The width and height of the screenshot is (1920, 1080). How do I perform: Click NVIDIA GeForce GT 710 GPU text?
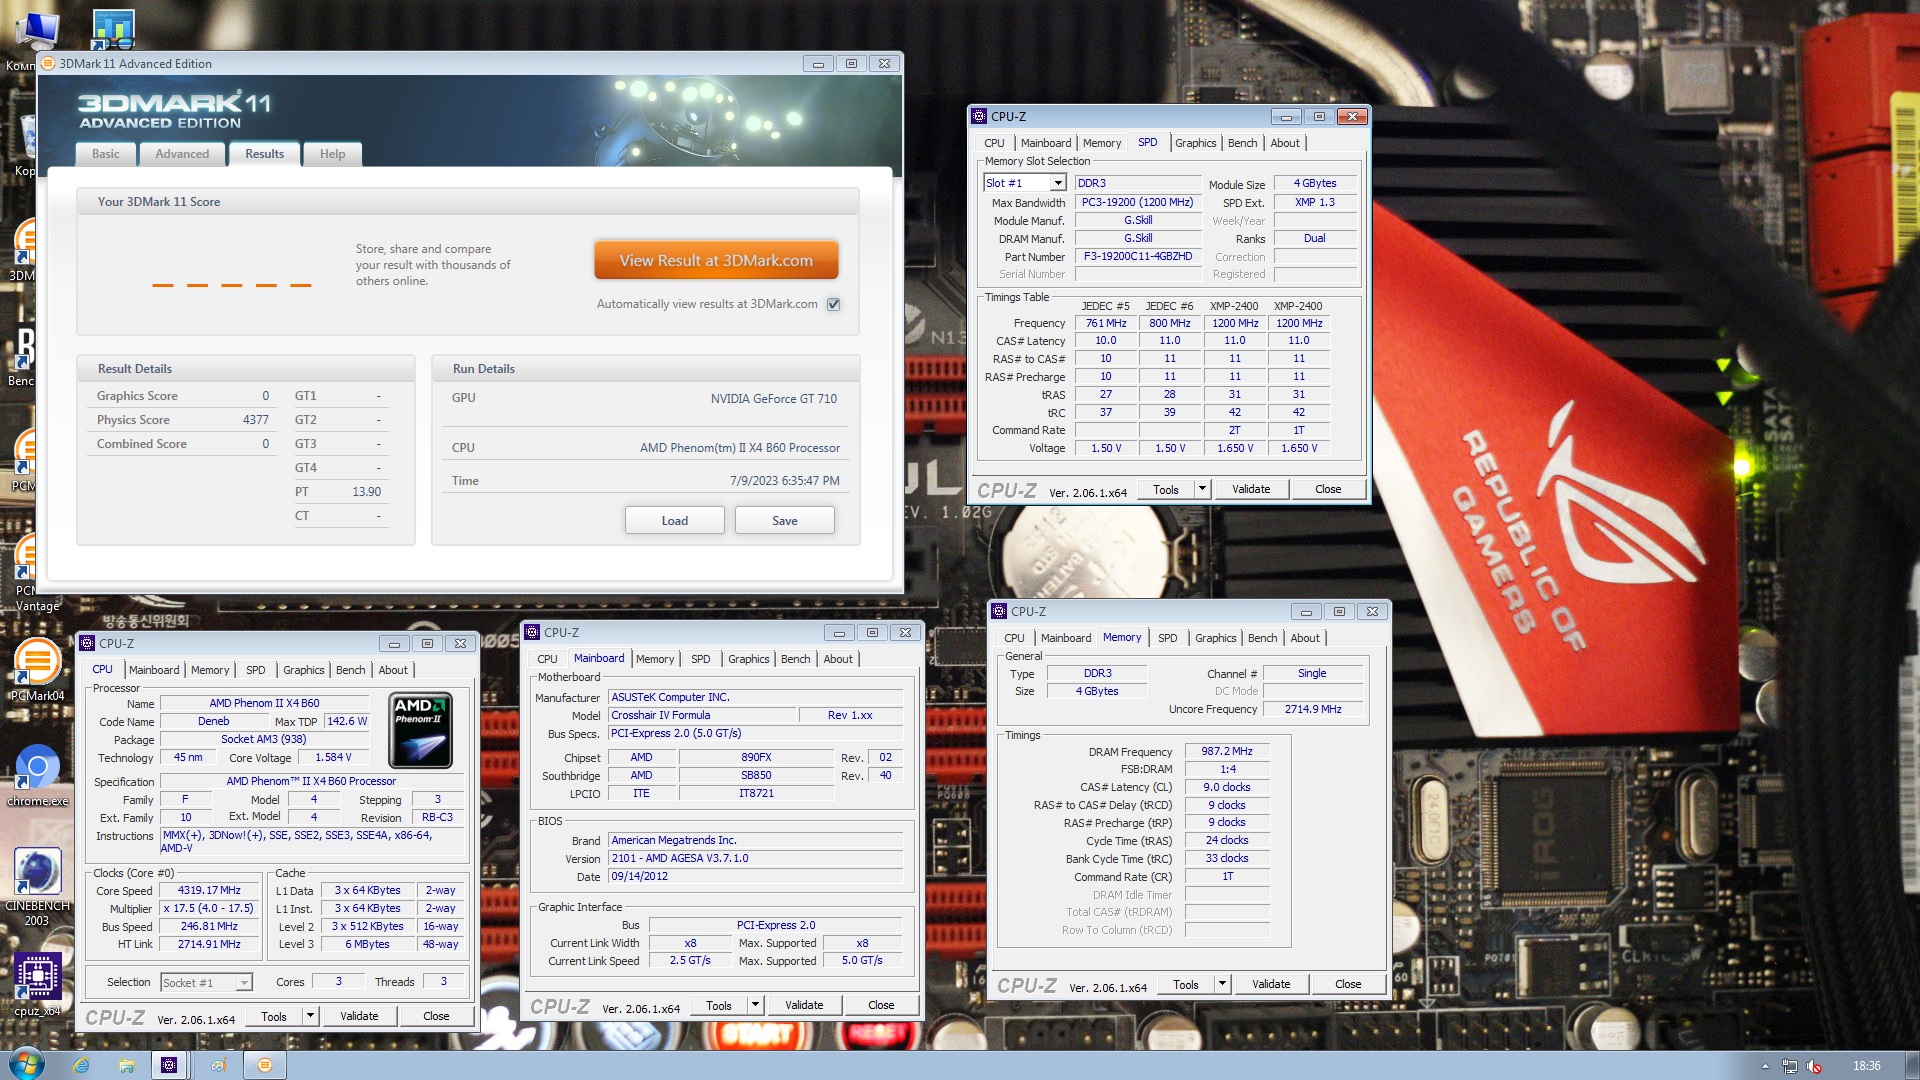pyautogui.click(x=773, y=399)
